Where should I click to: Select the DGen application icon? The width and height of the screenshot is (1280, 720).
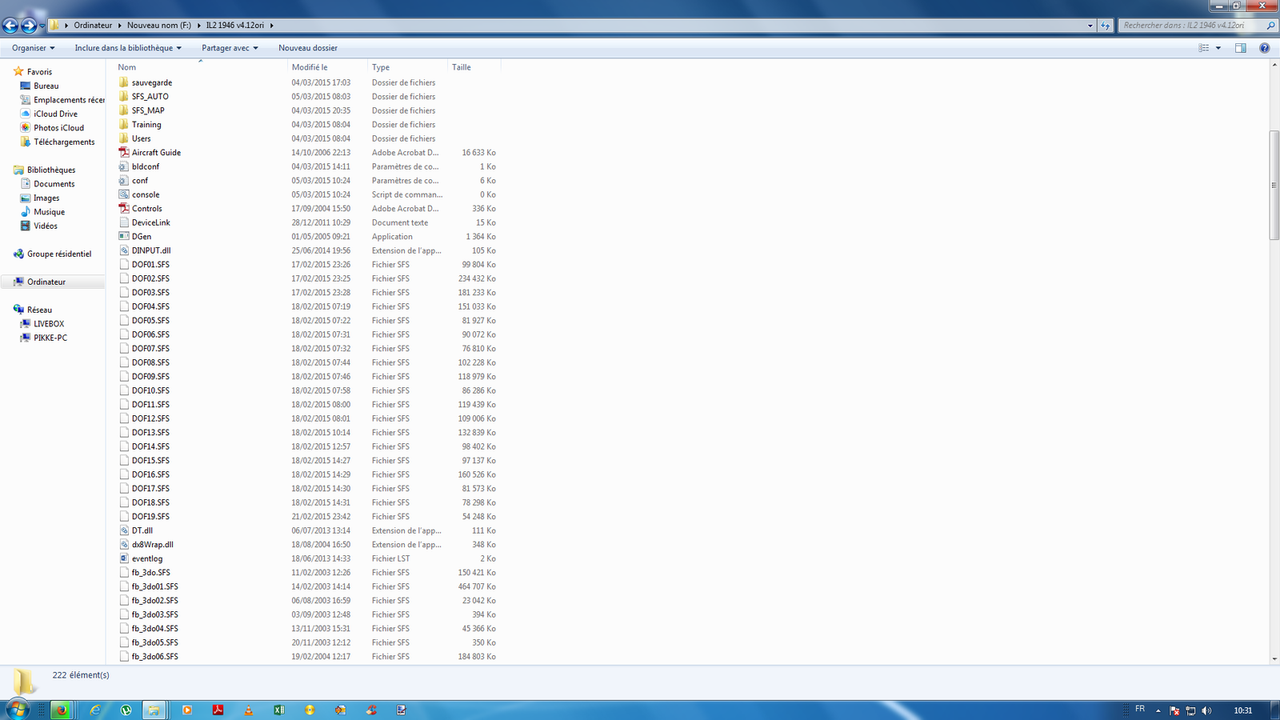(124, 237)
